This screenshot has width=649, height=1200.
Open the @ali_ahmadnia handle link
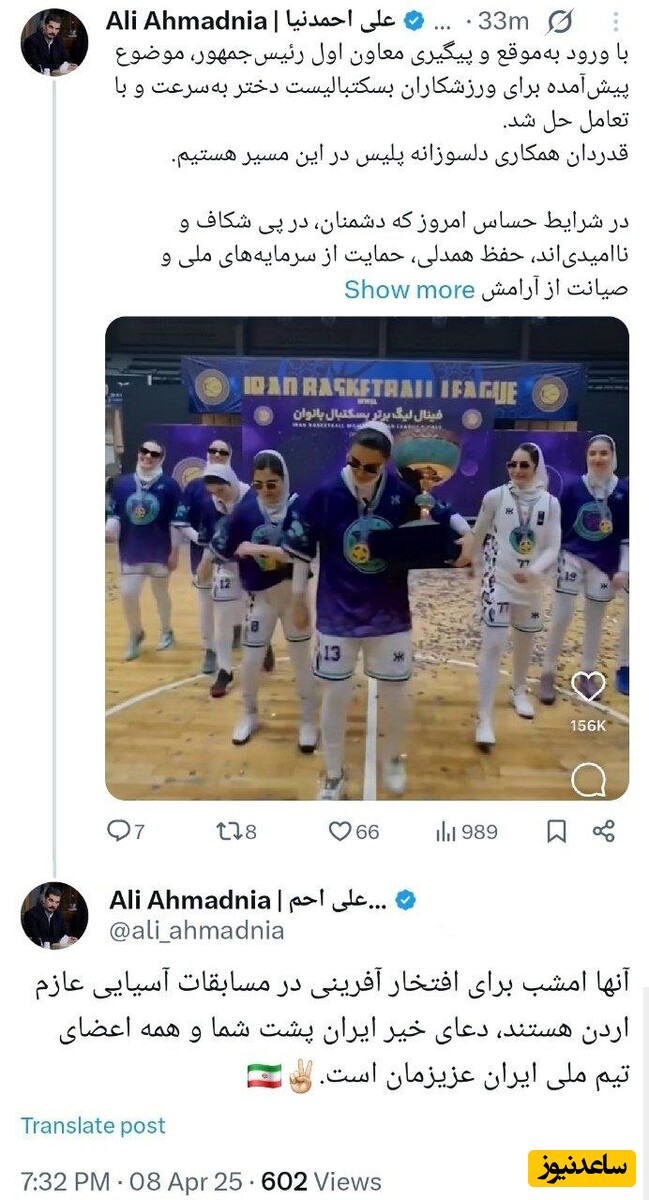196,931
